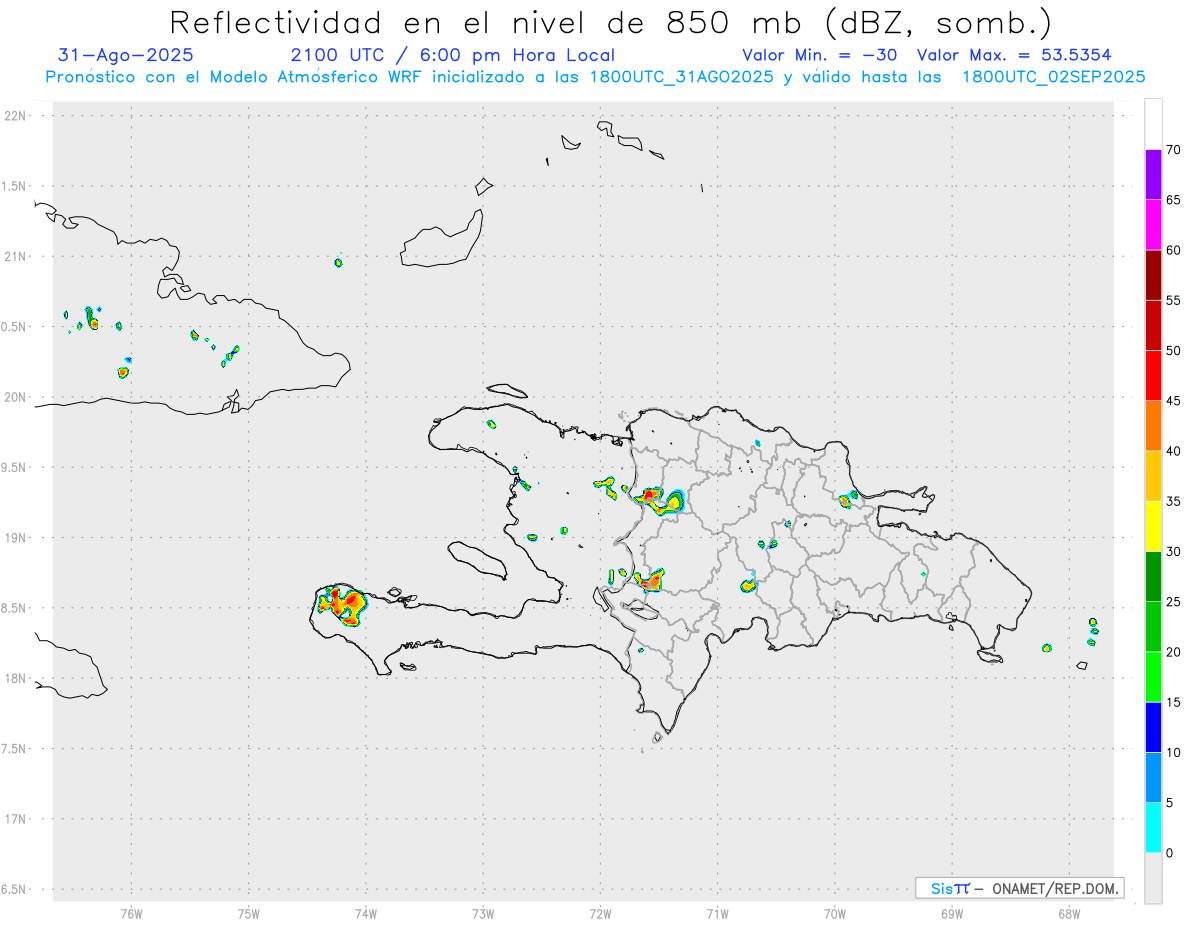Pick the bright green 15–20 dBZ band
Viewport: 1200px width, 927px height.
click(x=1153, y=677)
